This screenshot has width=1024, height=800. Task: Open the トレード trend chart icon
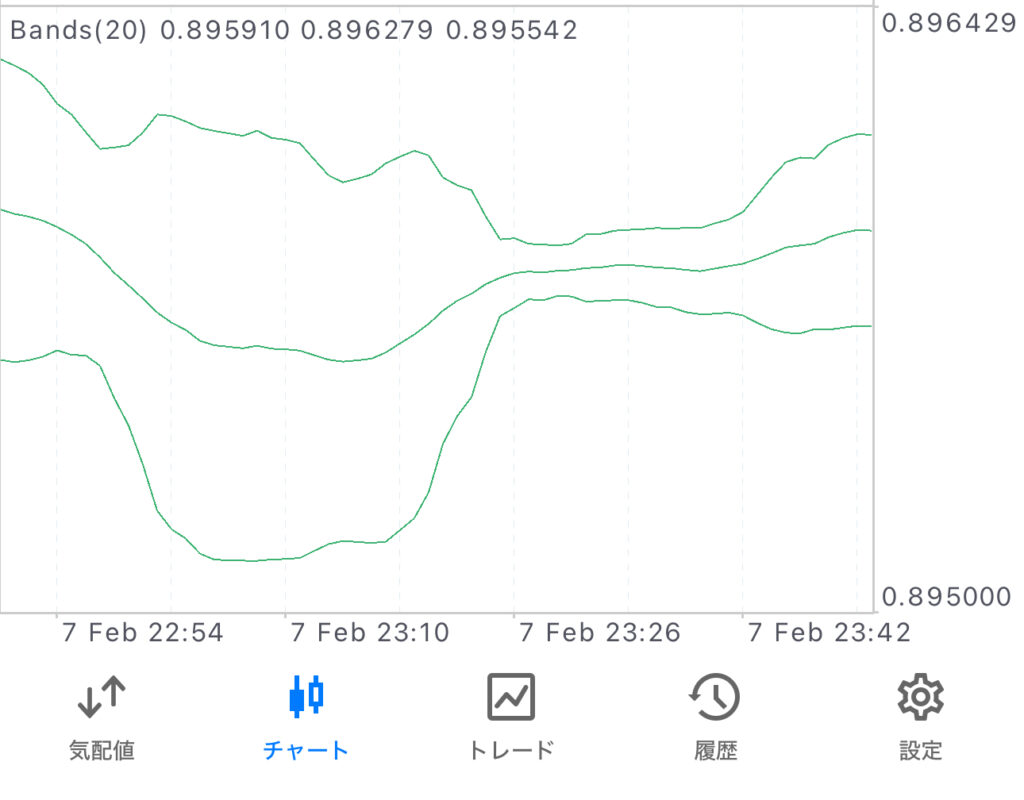511,697
